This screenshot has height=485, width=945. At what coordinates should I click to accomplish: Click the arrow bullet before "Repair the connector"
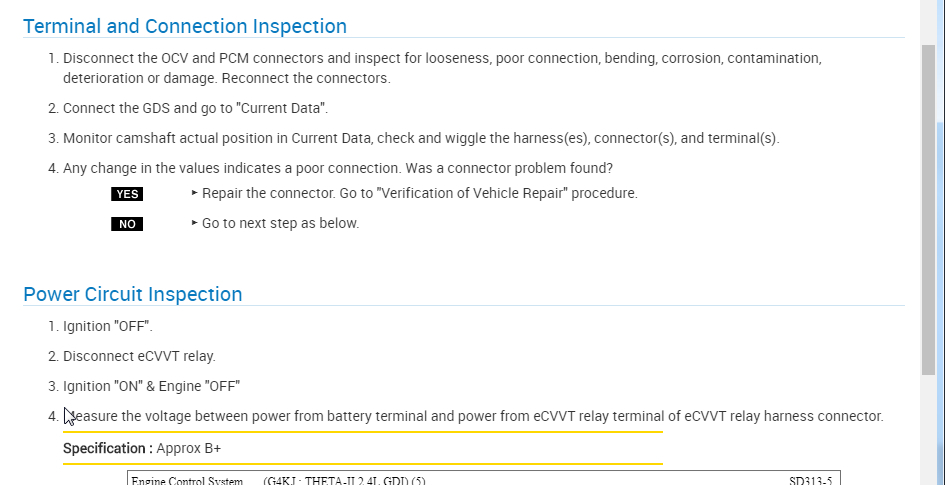pos(194,193)
